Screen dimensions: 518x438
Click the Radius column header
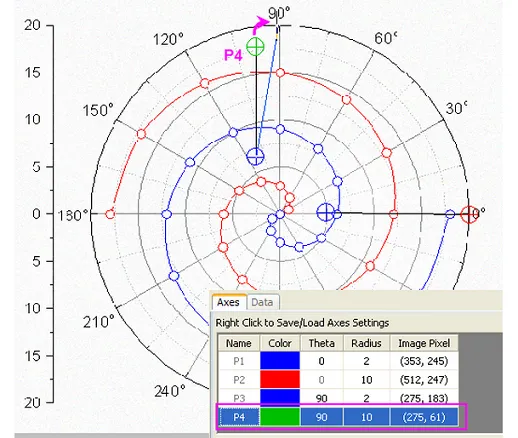point(366,343)
